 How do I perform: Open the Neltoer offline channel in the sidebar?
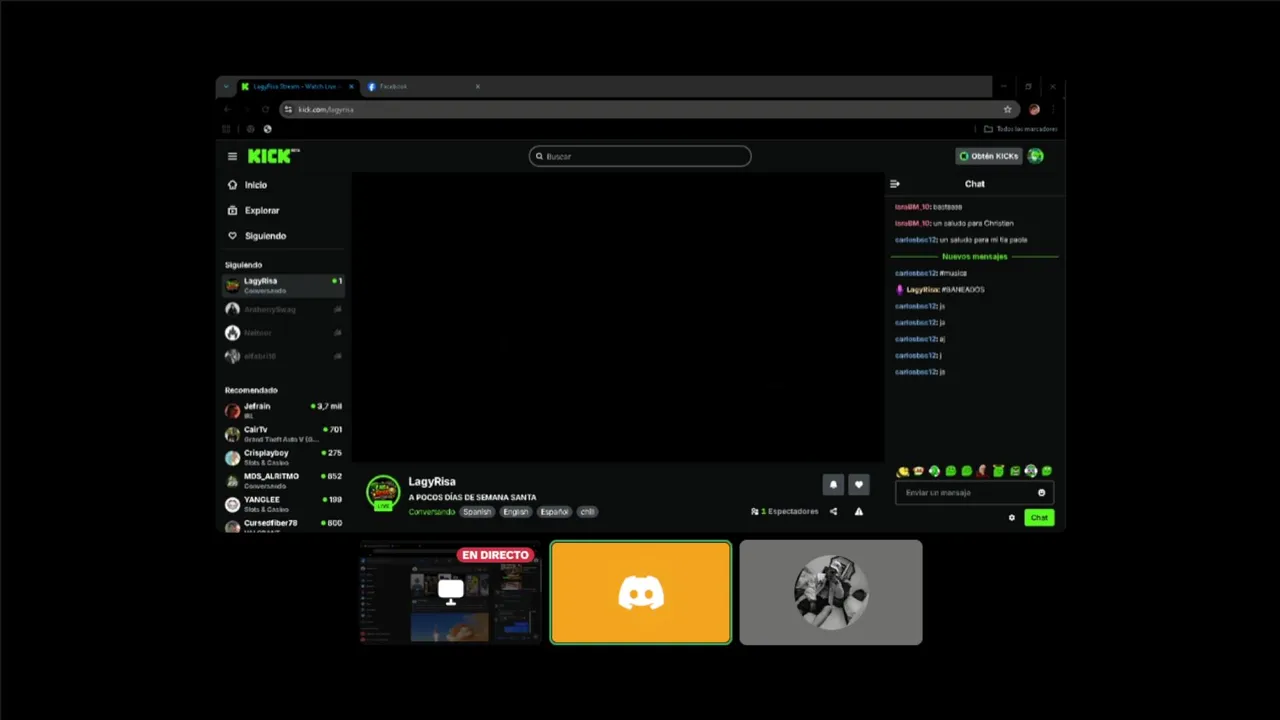pos(283,332)
